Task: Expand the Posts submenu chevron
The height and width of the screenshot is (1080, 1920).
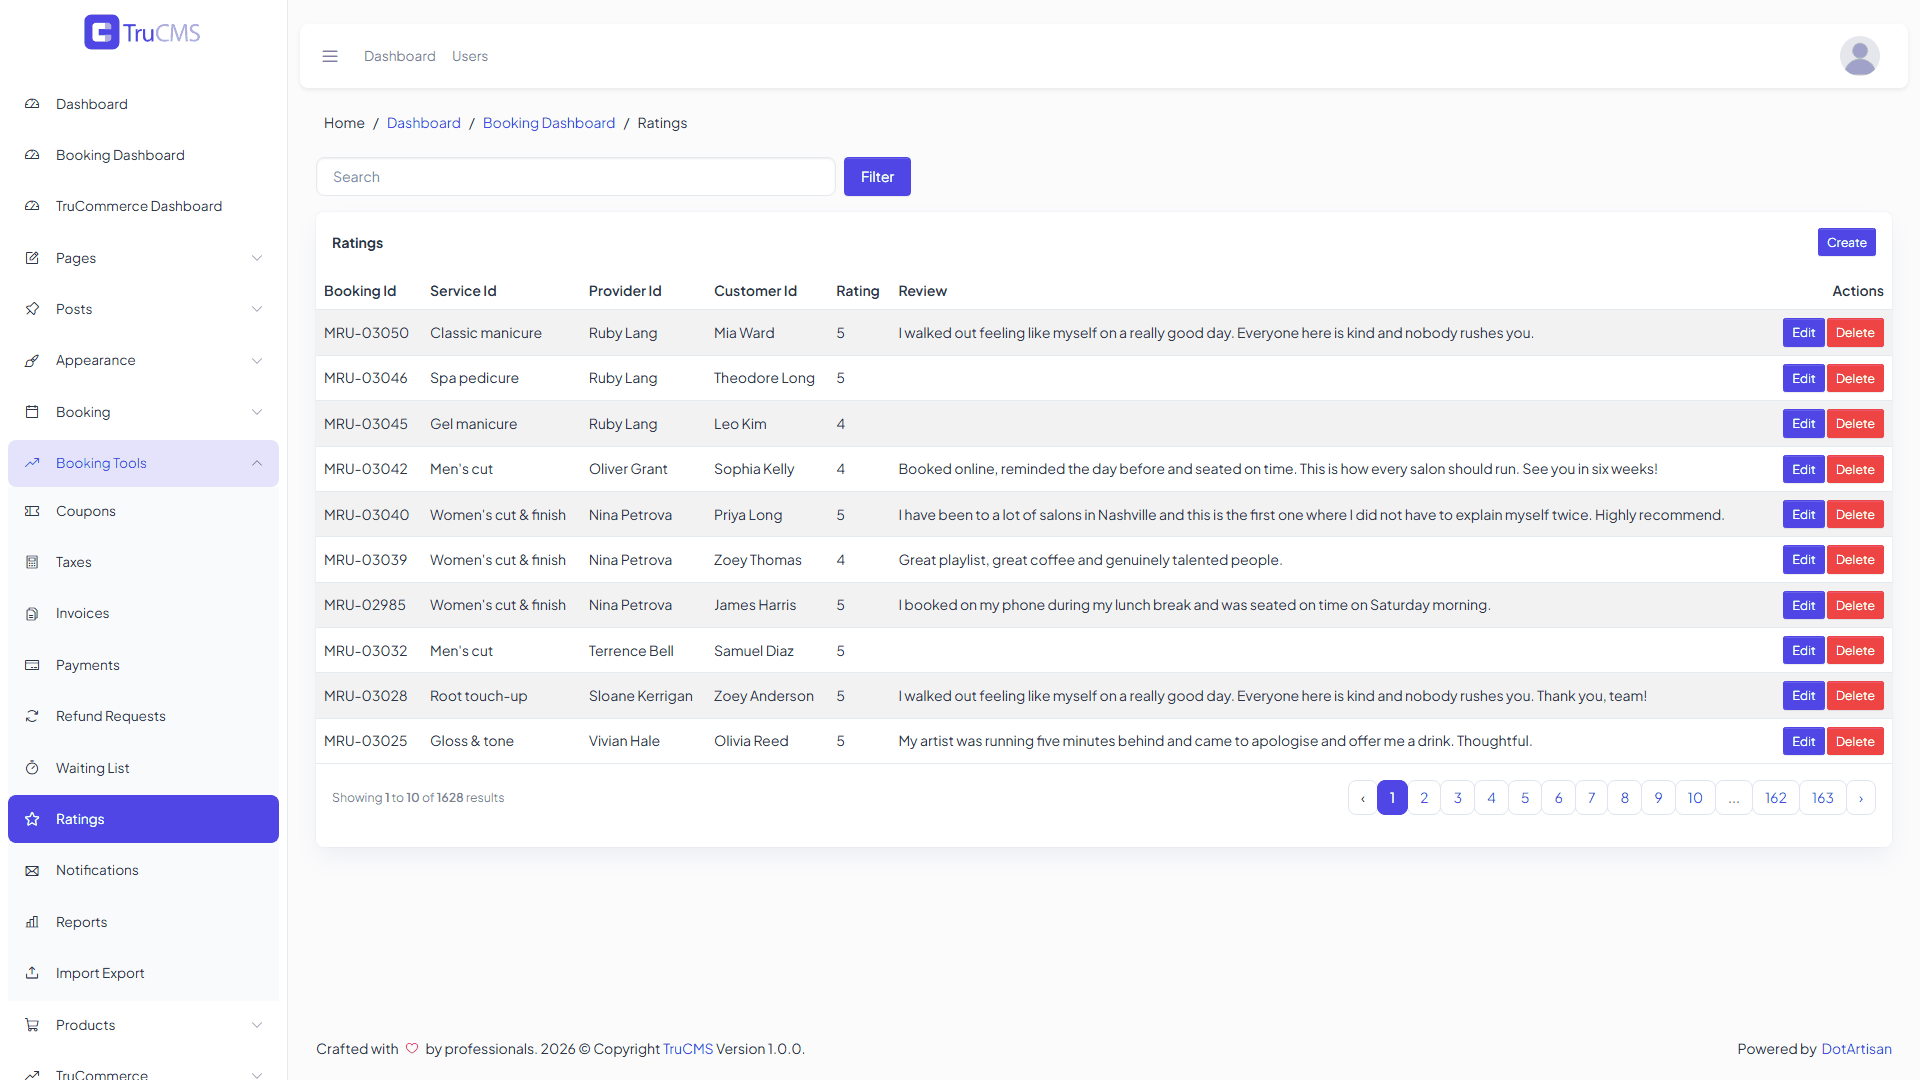Action: click(257, 309)
